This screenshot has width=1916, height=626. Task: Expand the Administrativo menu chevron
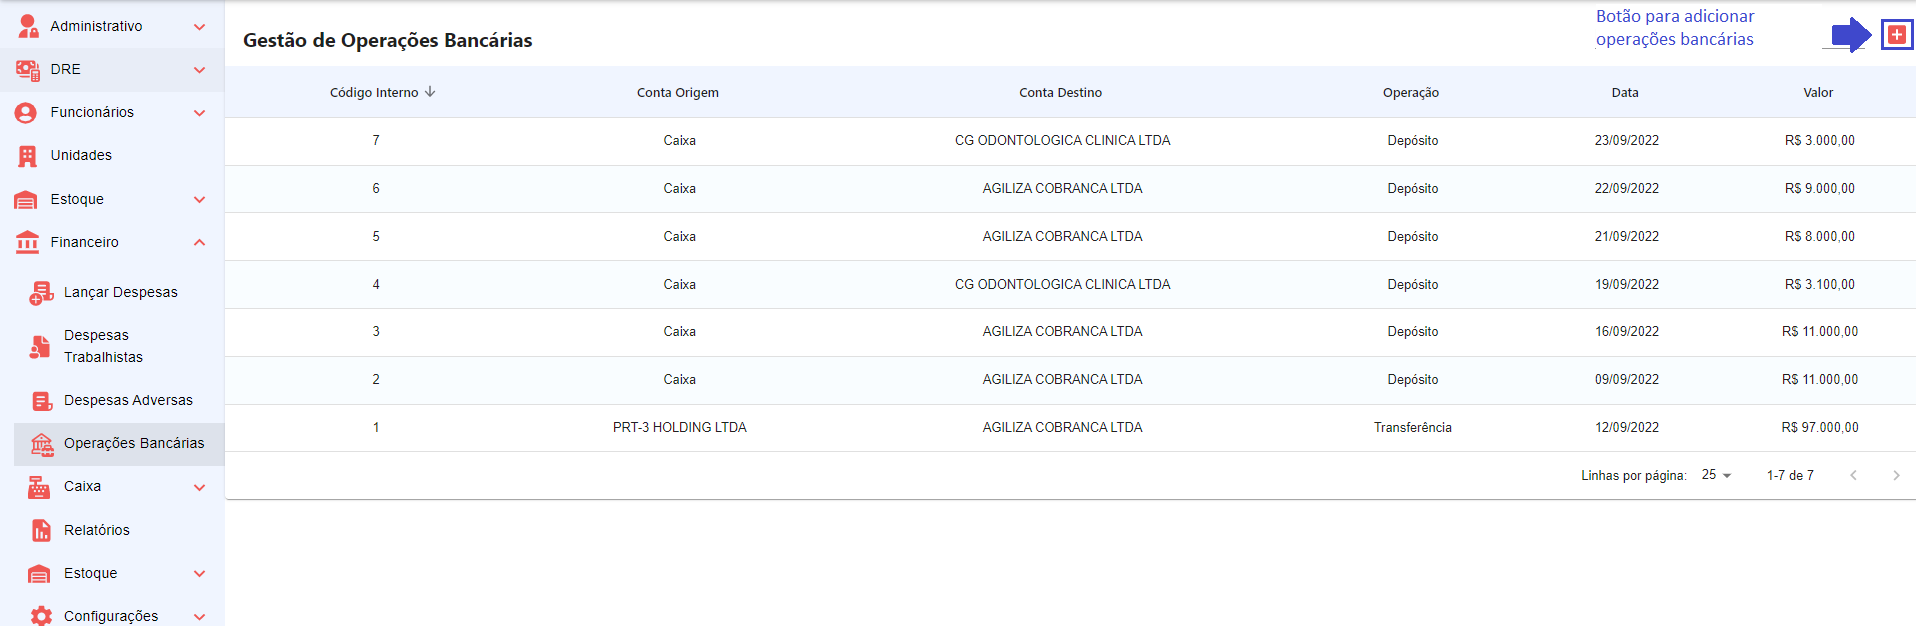(x=199, y=27)
